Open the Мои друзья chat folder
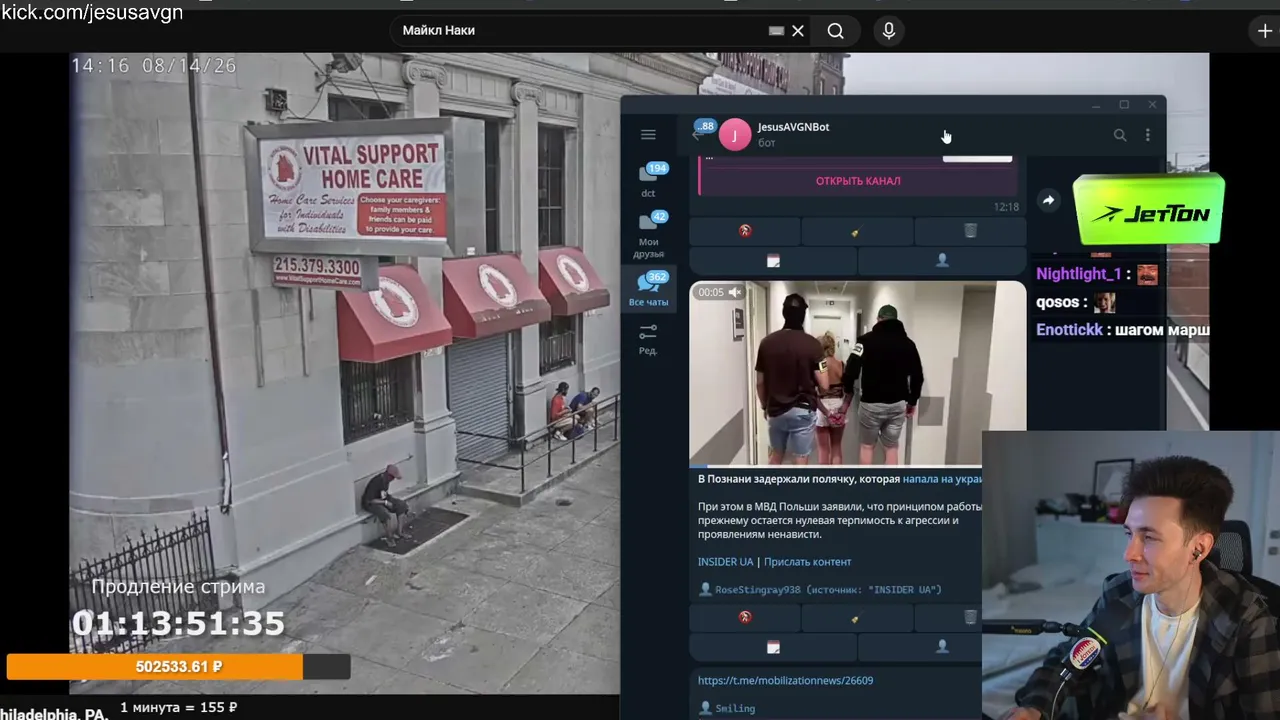Image resolution: width=1280 pixels, height=720 pixels. (649, 235)
